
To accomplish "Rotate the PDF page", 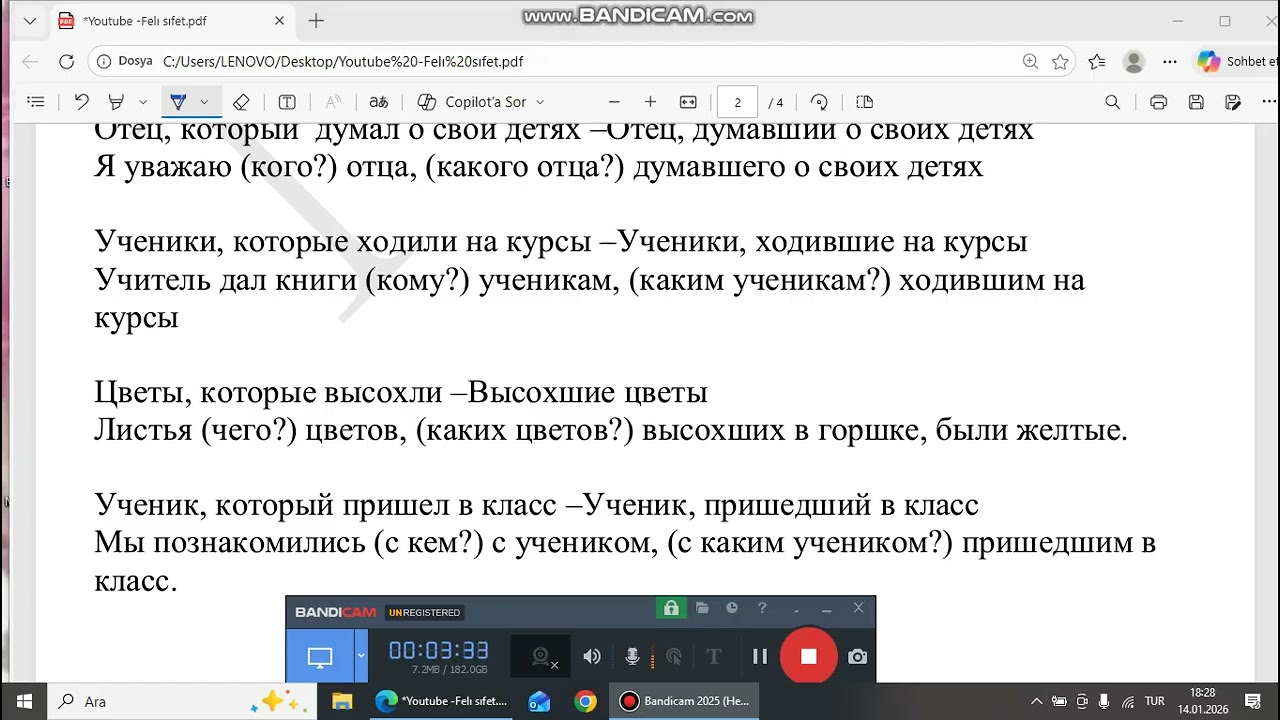I will pyautogui.click(x=819, y=102).
